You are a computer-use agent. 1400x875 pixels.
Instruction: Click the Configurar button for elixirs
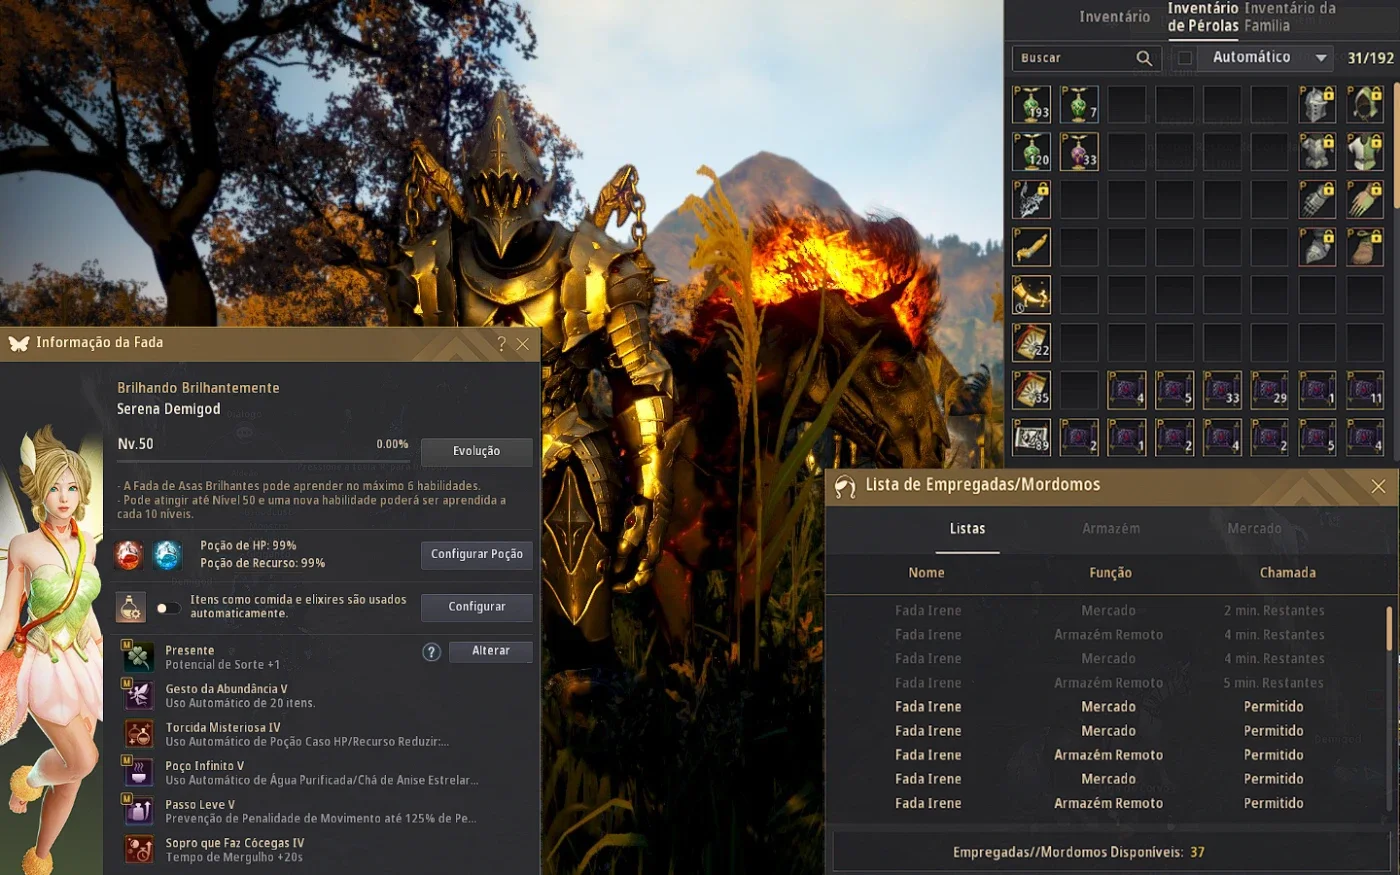(x=476, y=607)
